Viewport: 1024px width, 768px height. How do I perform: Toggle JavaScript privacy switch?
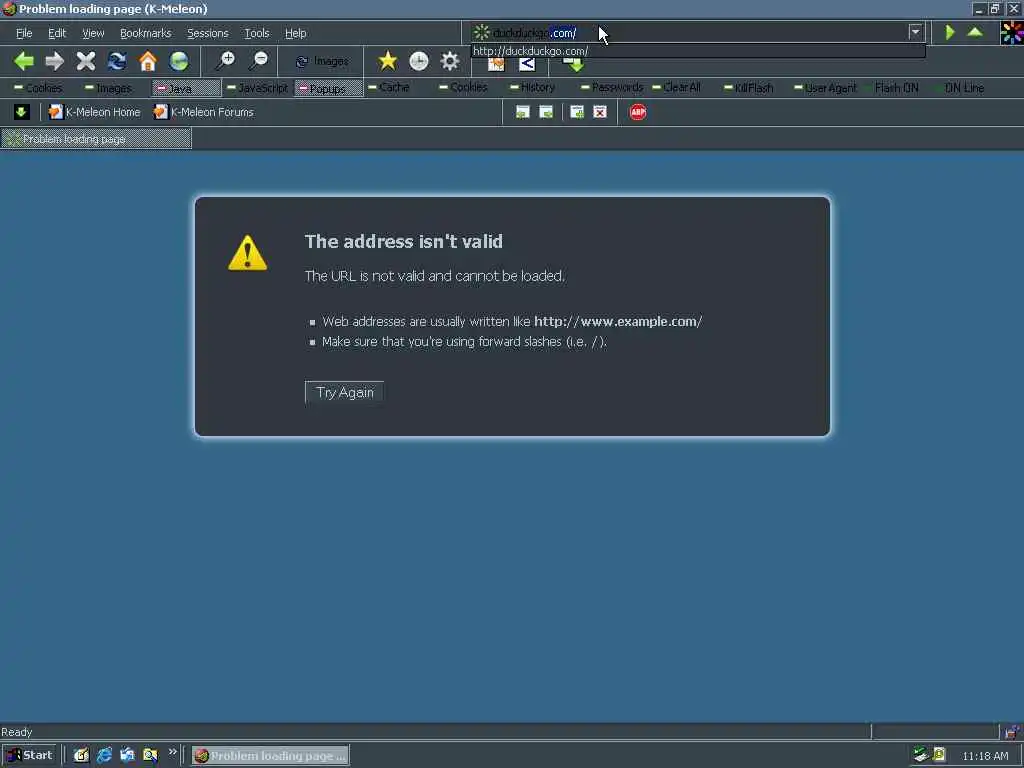click(x=257, y=88)
